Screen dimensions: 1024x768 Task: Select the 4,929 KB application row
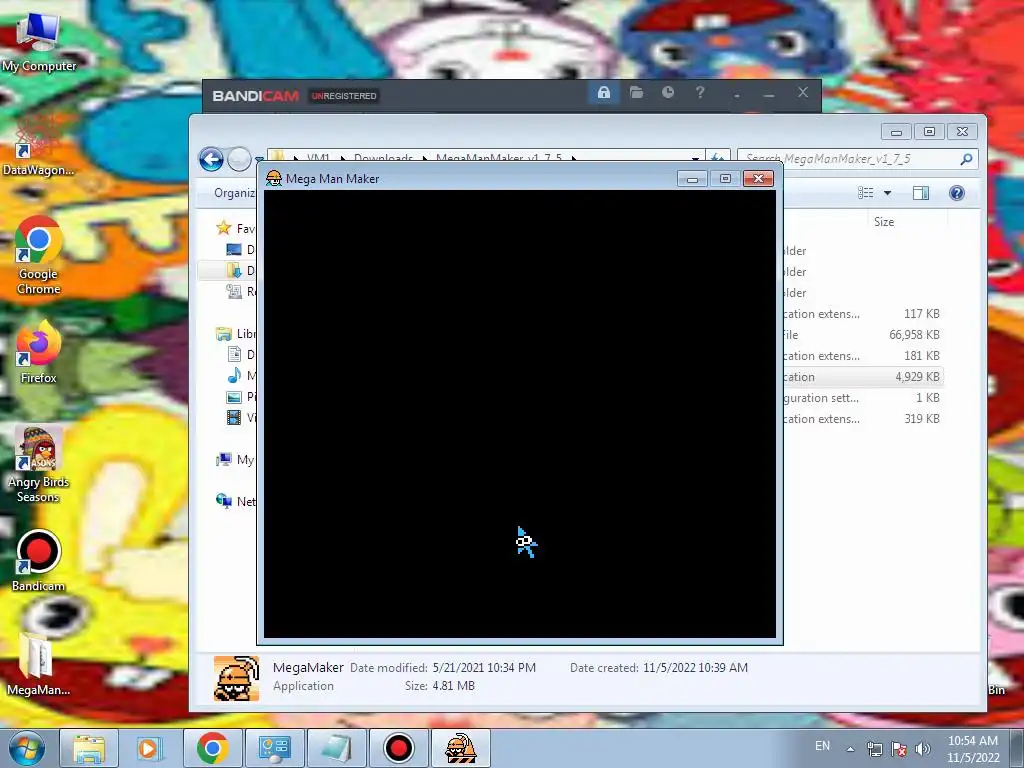(x=862, y=376)
